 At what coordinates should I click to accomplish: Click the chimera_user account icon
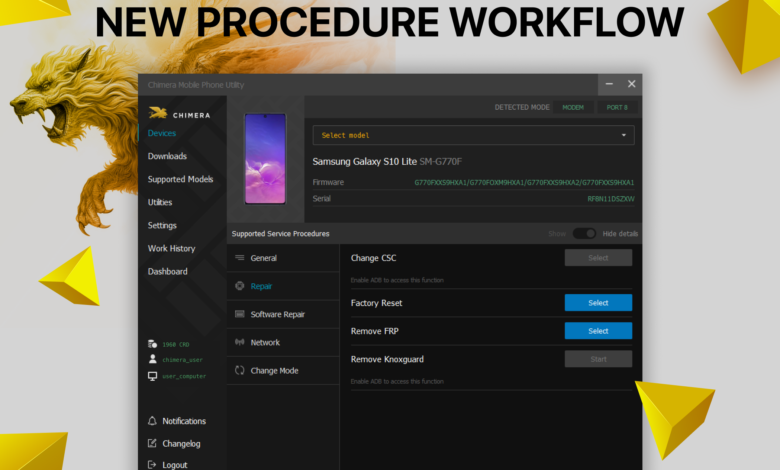click(x=152, y=359)
